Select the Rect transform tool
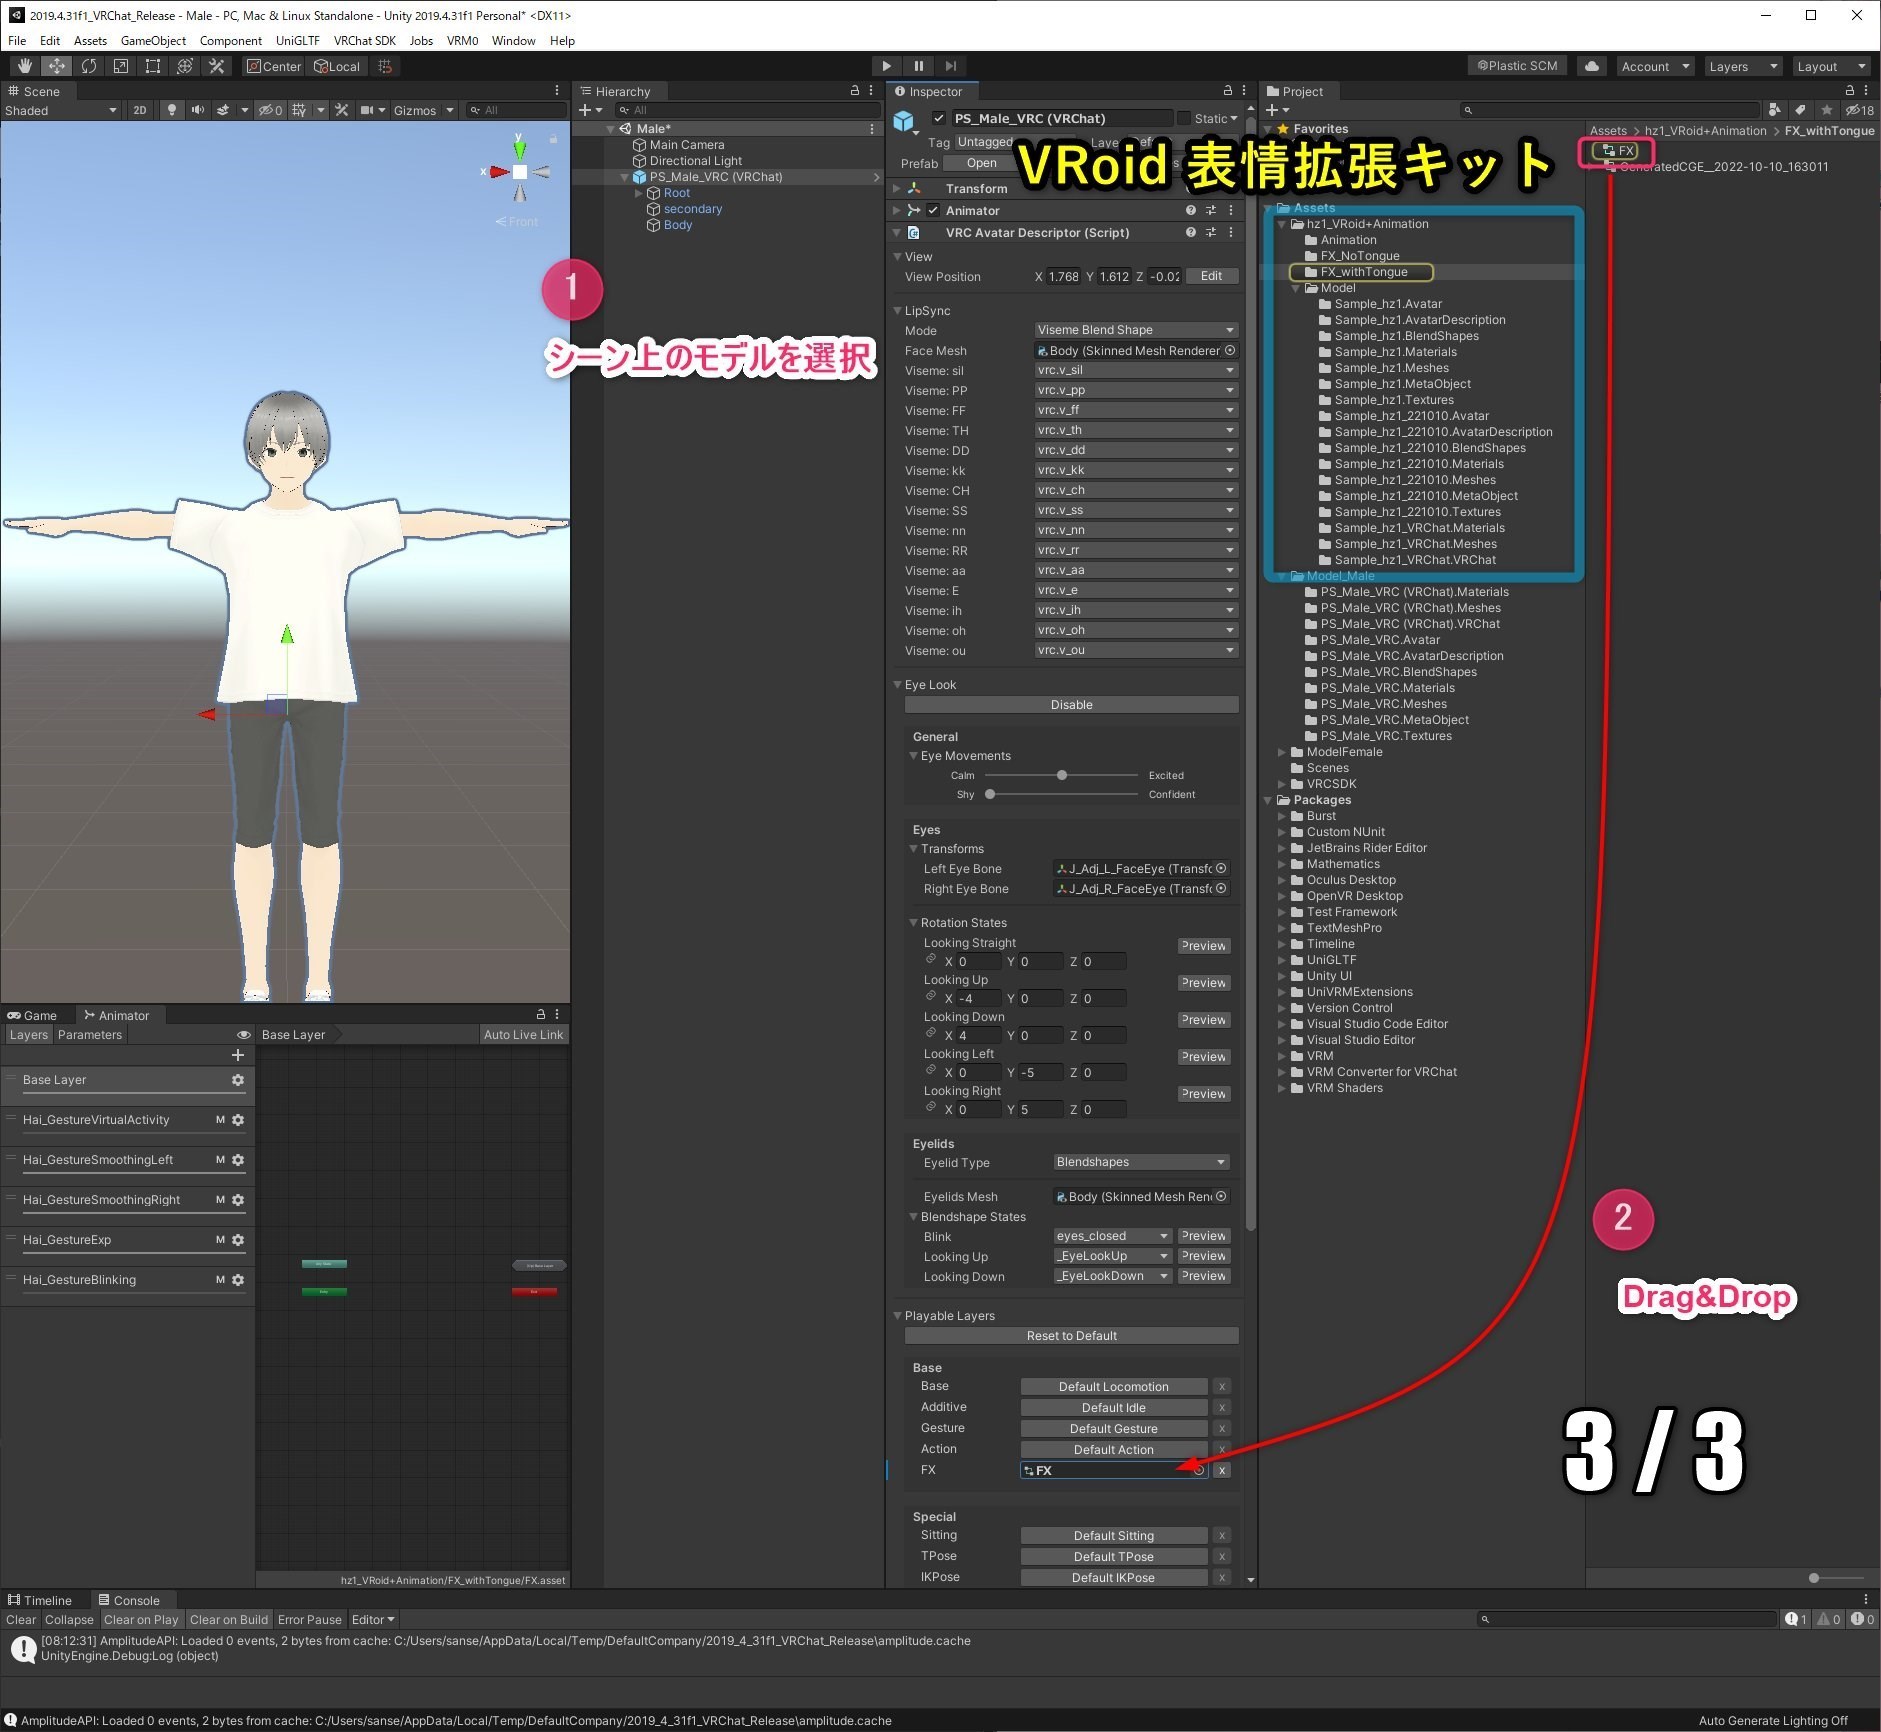The height and width of the screenshot is (1732, 1881). [x=153, y=66]
